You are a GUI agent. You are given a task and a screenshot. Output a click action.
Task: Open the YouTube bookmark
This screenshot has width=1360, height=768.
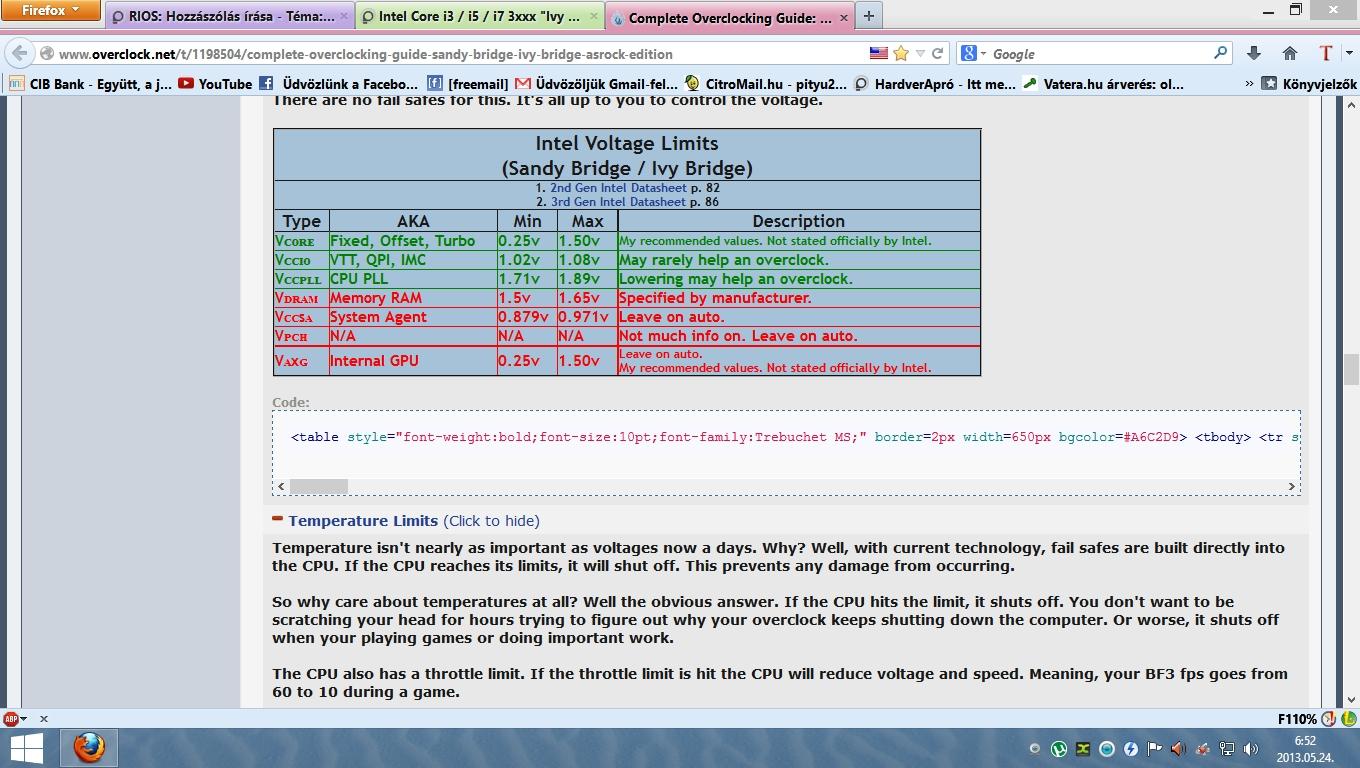(215, 84)
